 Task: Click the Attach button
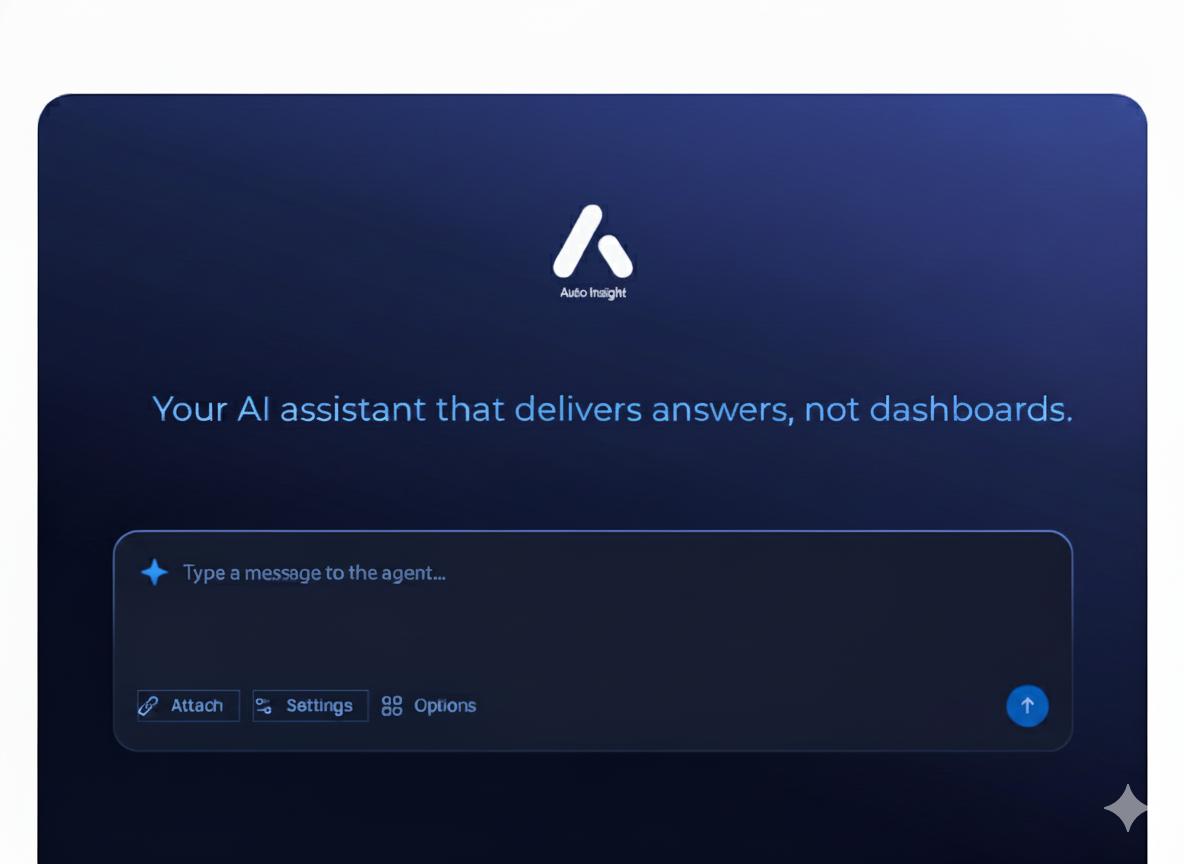tap(188, 705)
